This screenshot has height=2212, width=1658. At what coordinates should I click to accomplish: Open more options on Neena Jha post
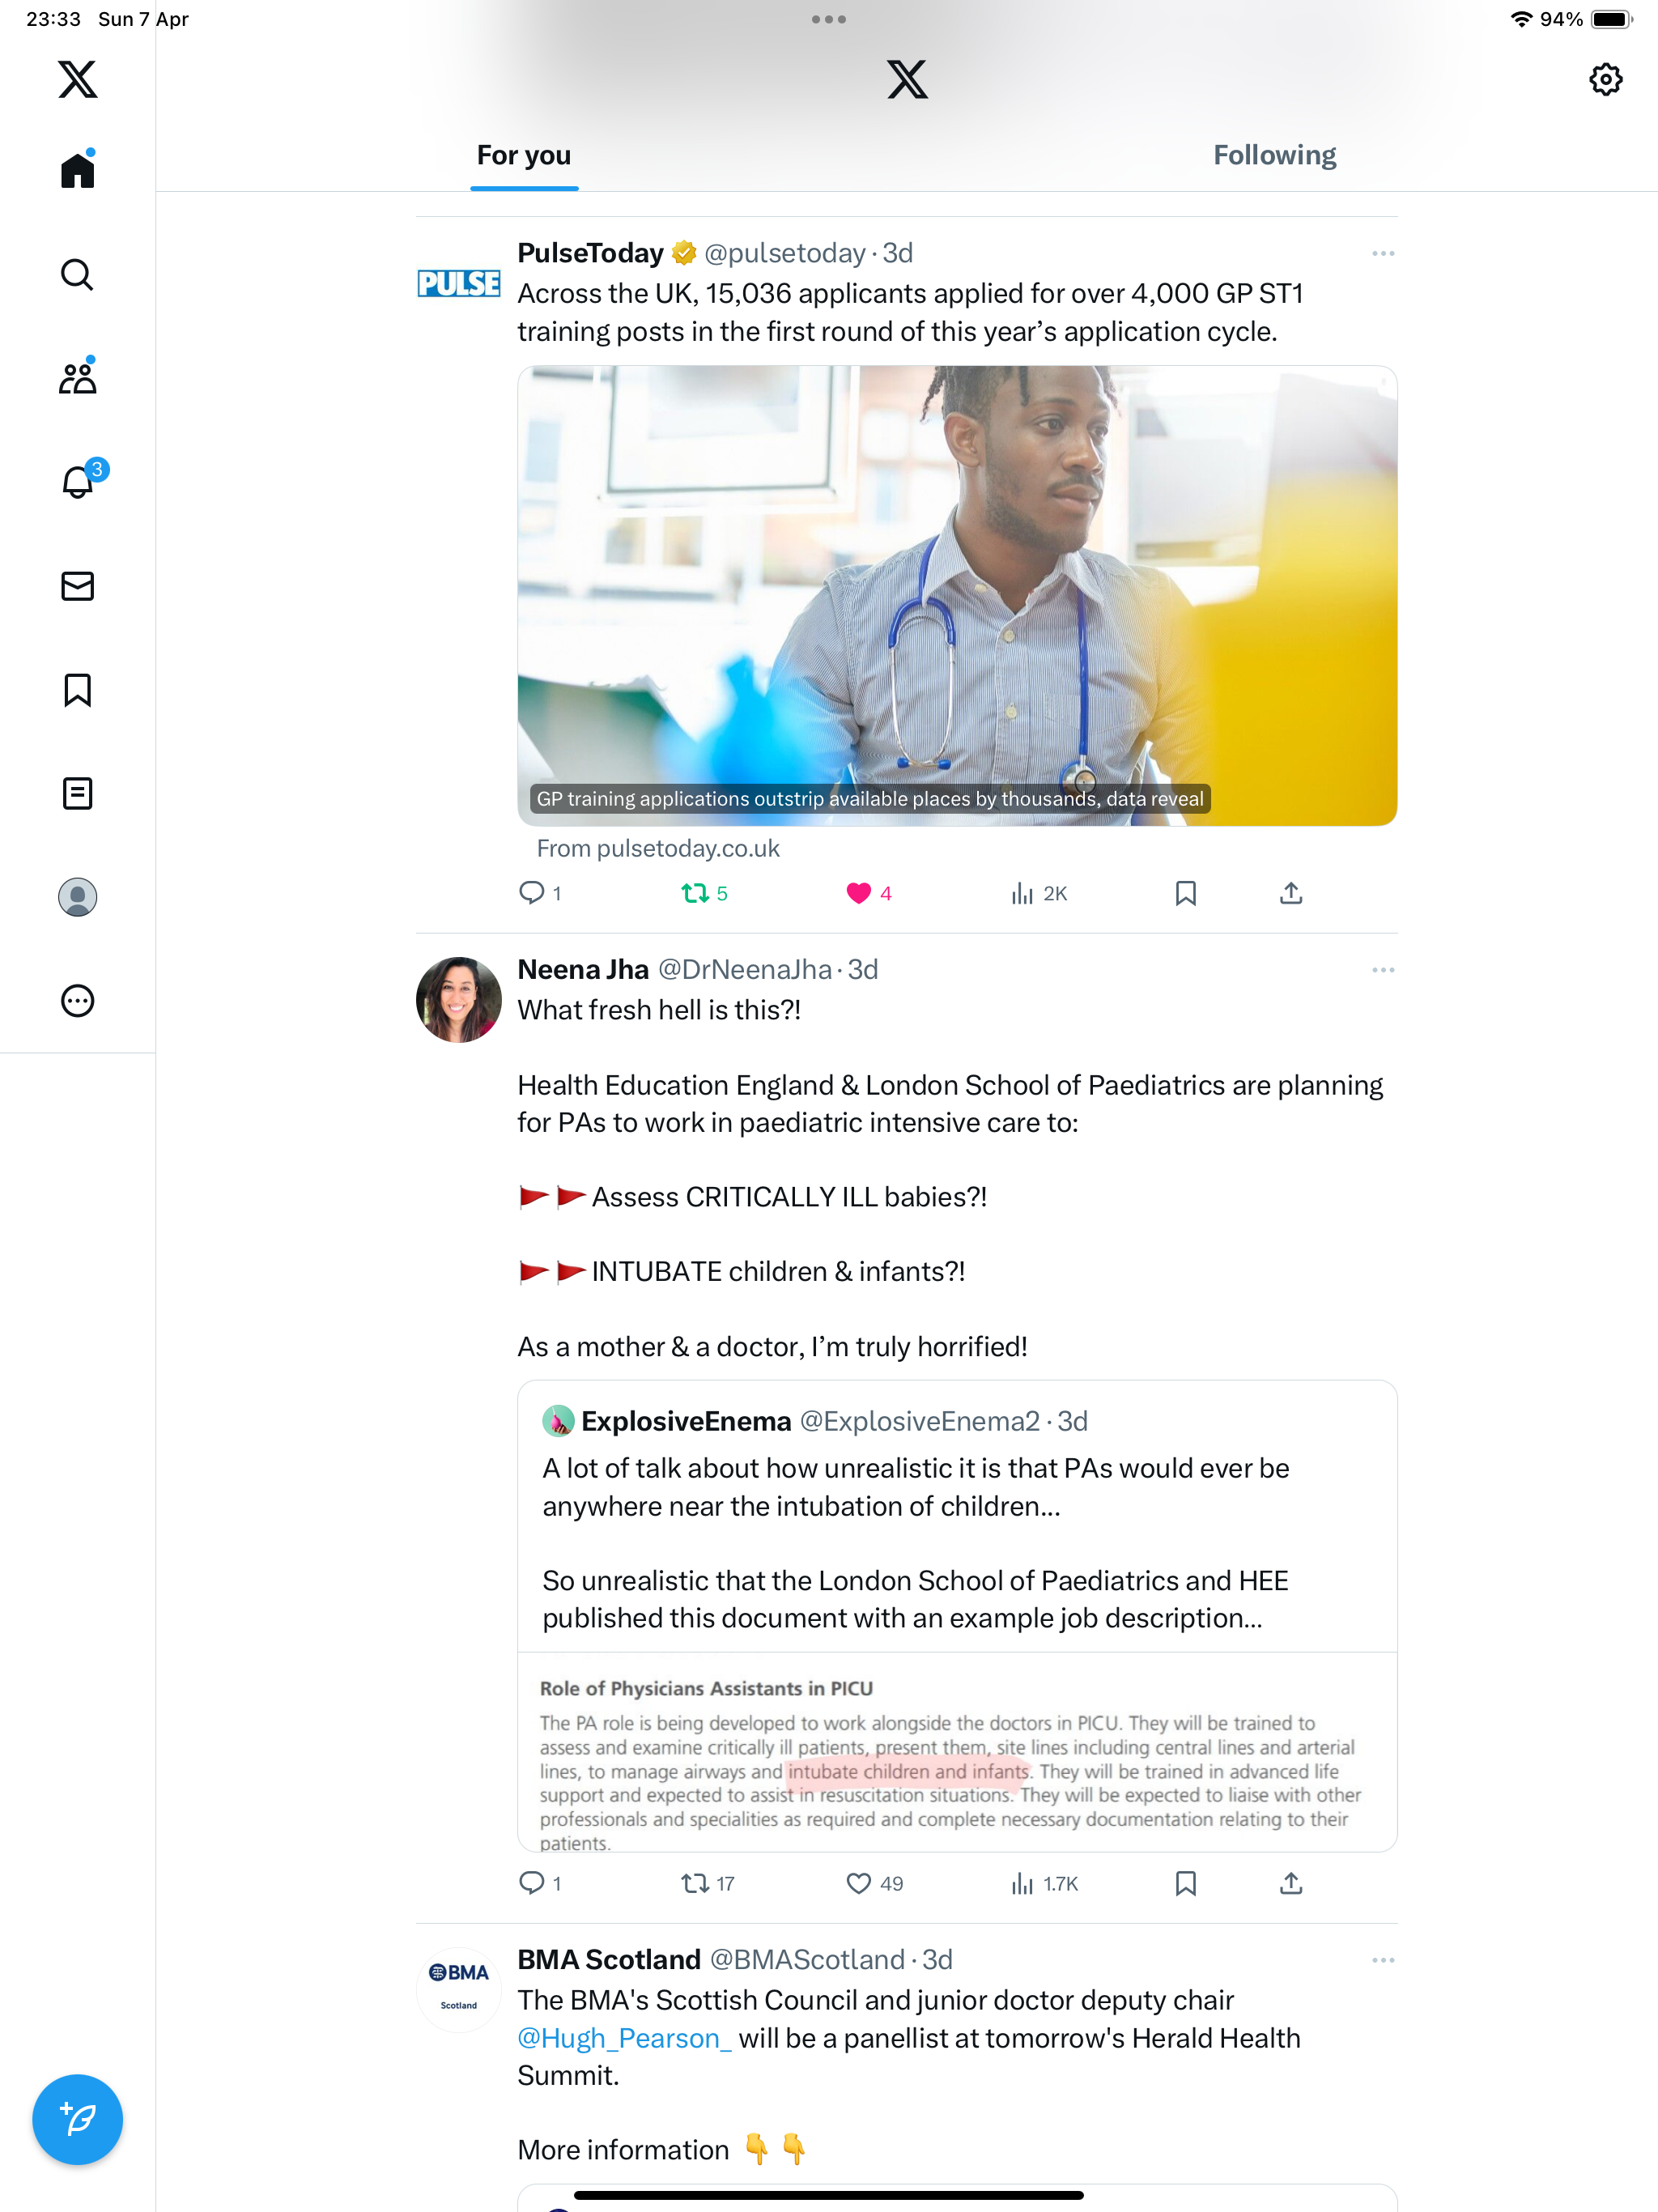1383,970
